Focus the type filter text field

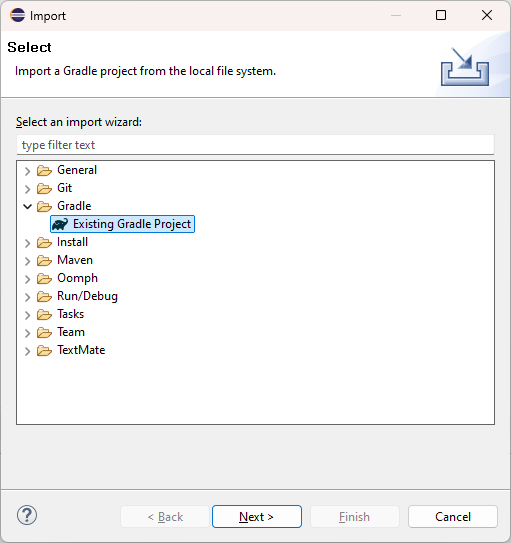click(256, 145)
